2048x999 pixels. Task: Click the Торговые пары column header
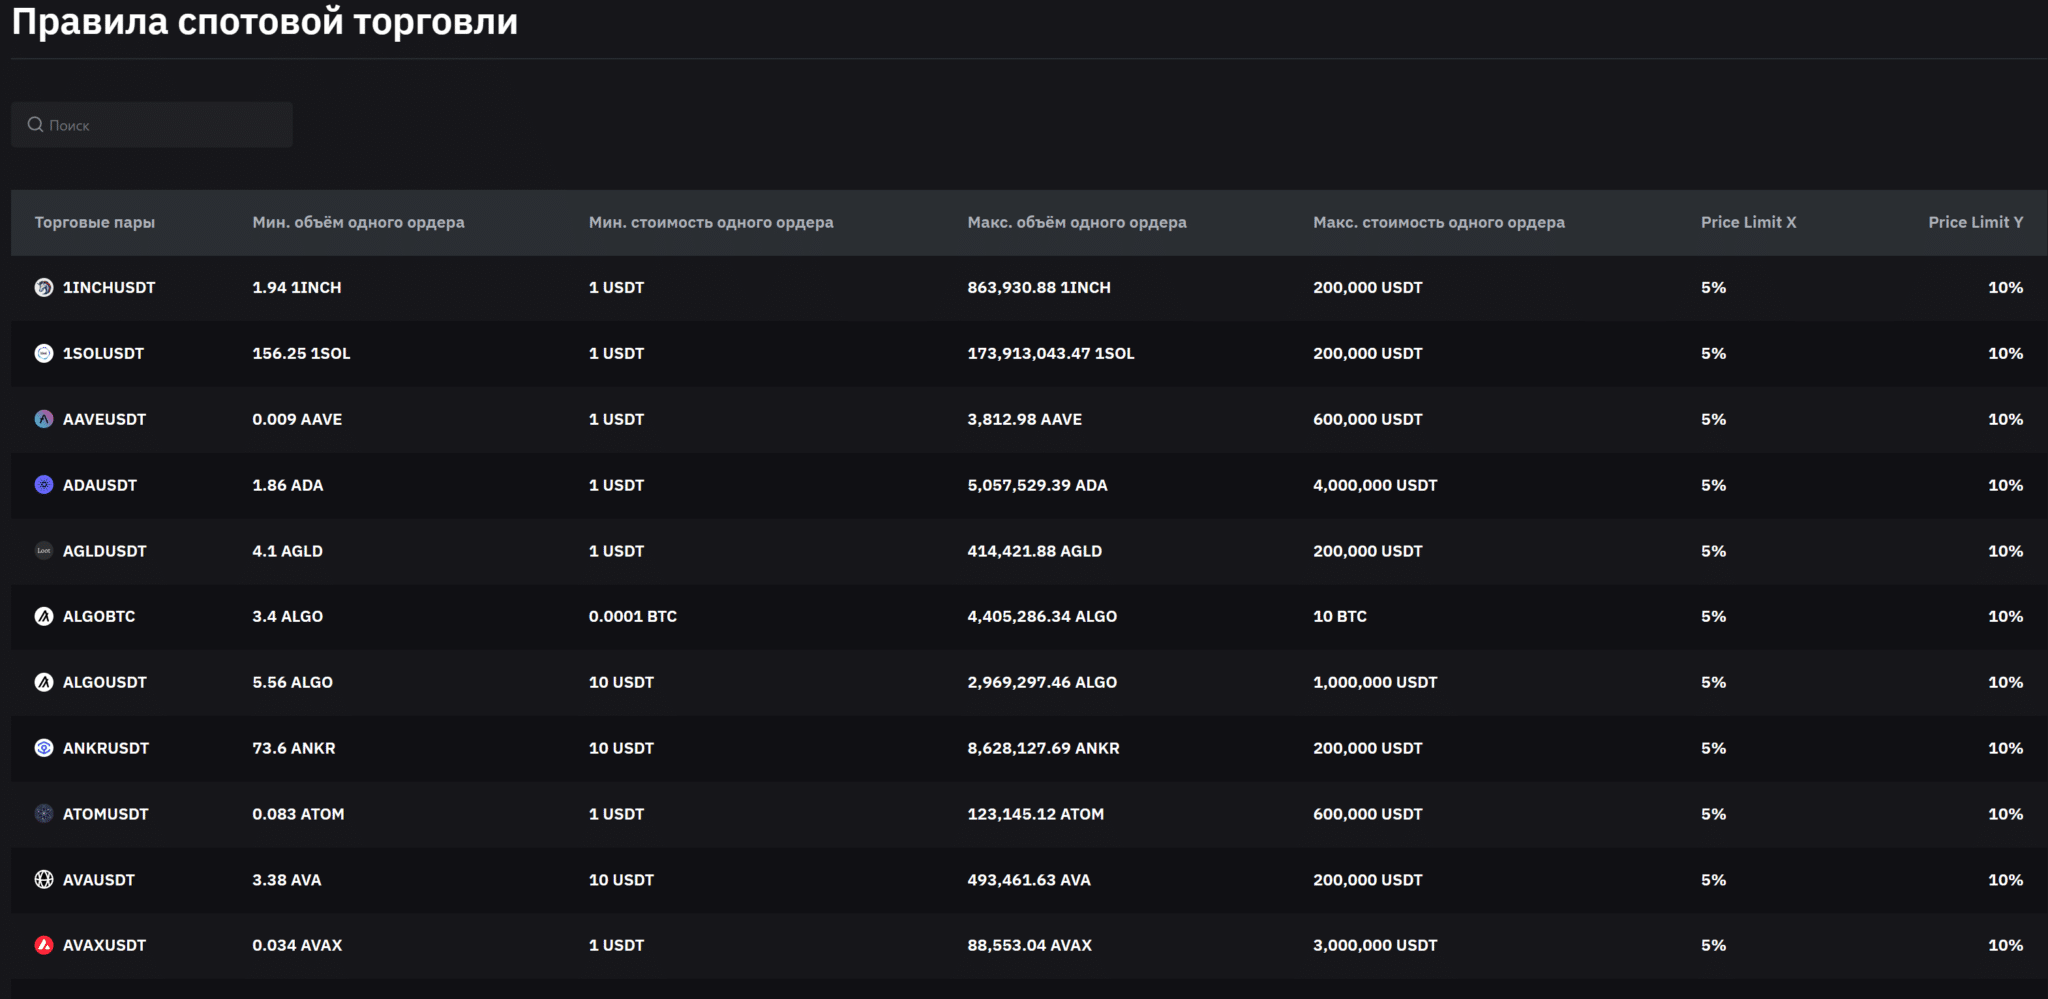coord(95,222)
